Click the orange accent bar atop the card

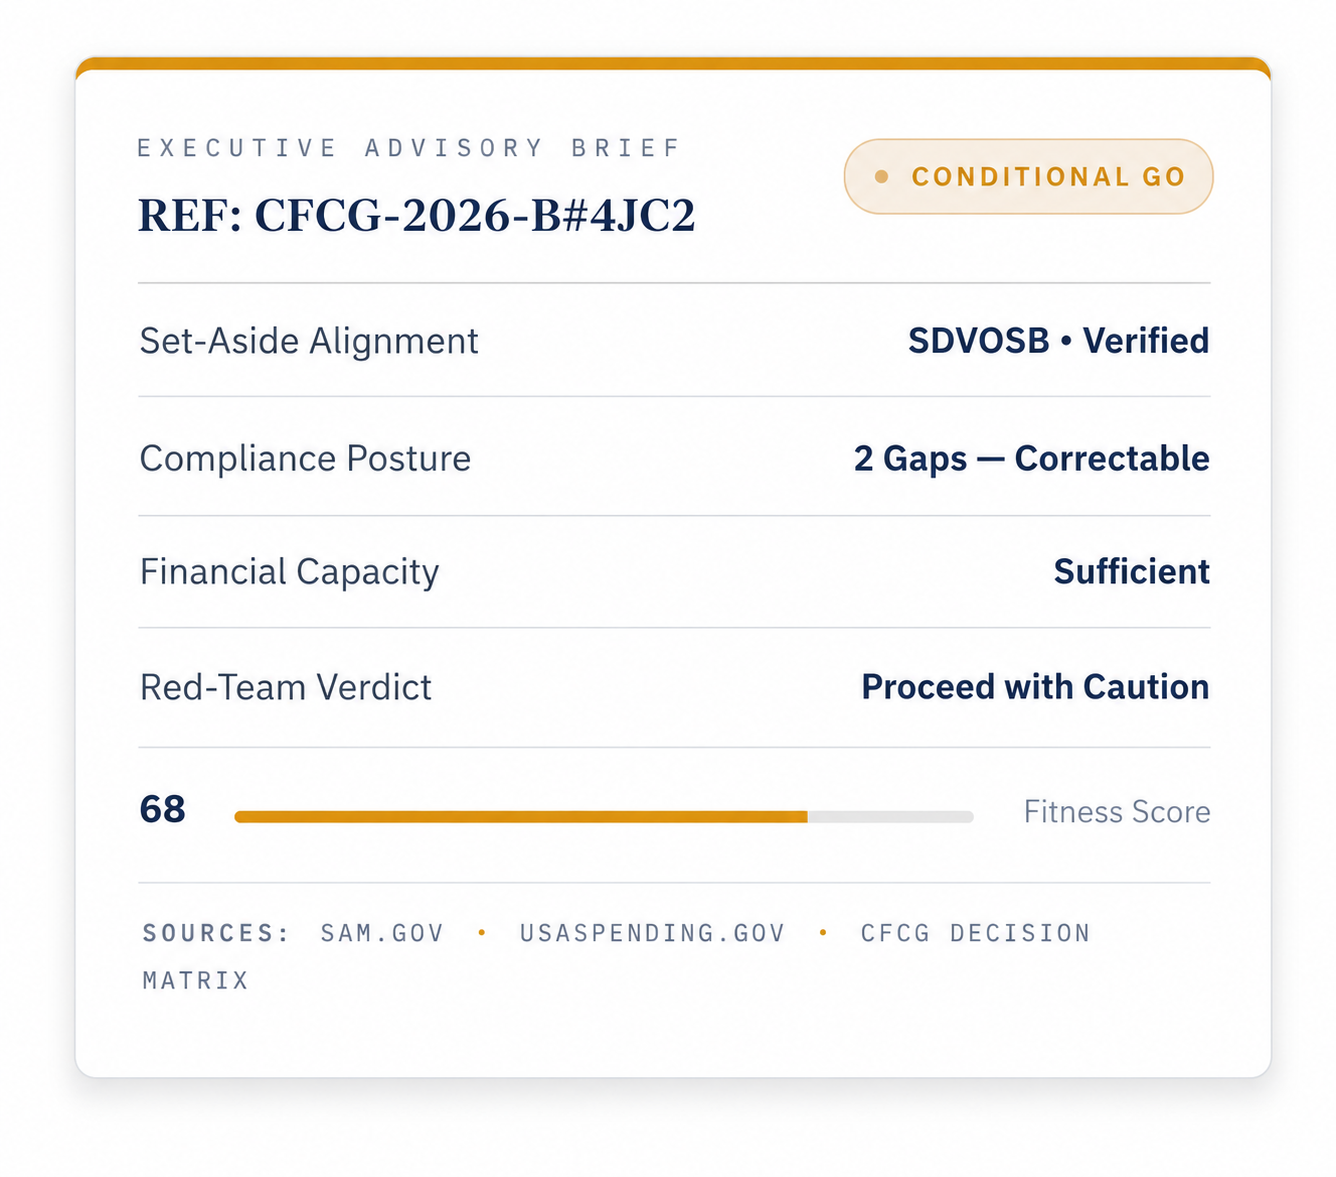pos(673,63)
